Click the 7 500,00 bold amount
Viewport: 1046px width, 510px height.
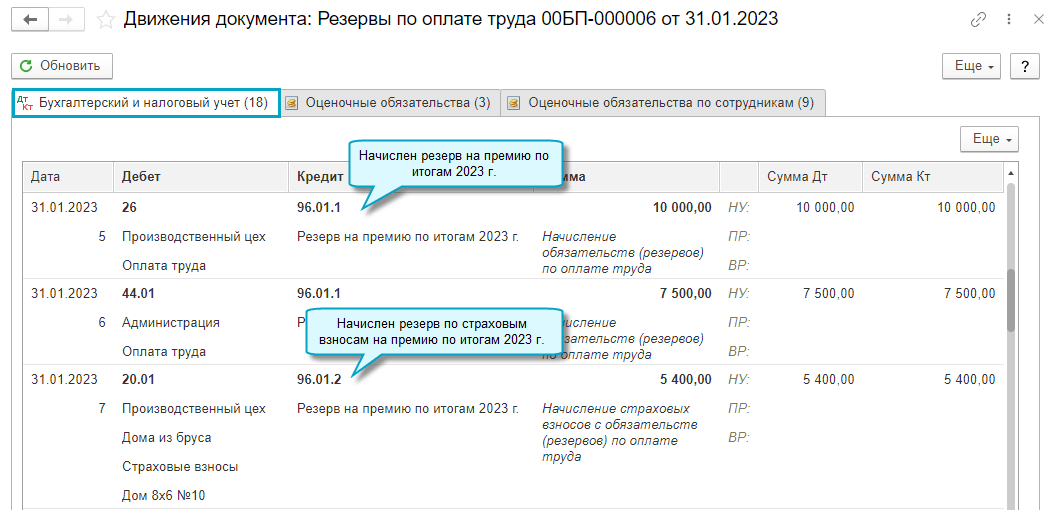[686, 293]
